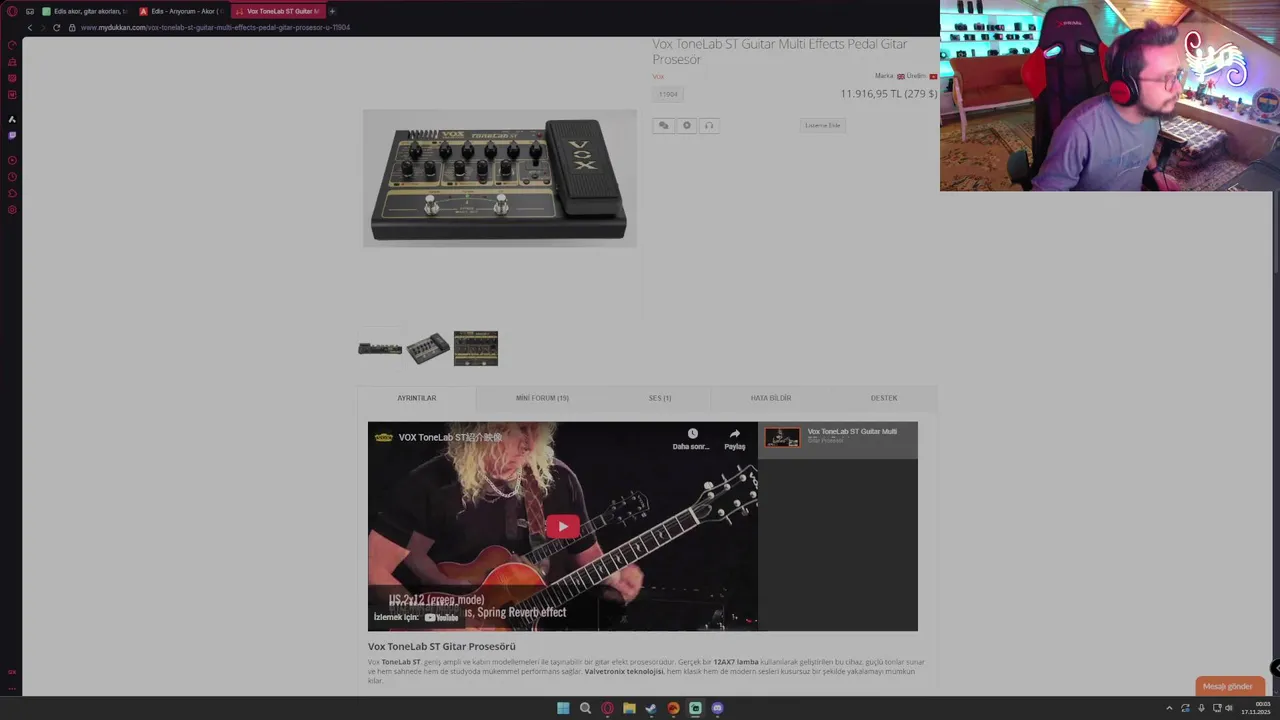Open Steam from the taskbar
This screenshot has width=1280, height=720.
tap(651, 708)
